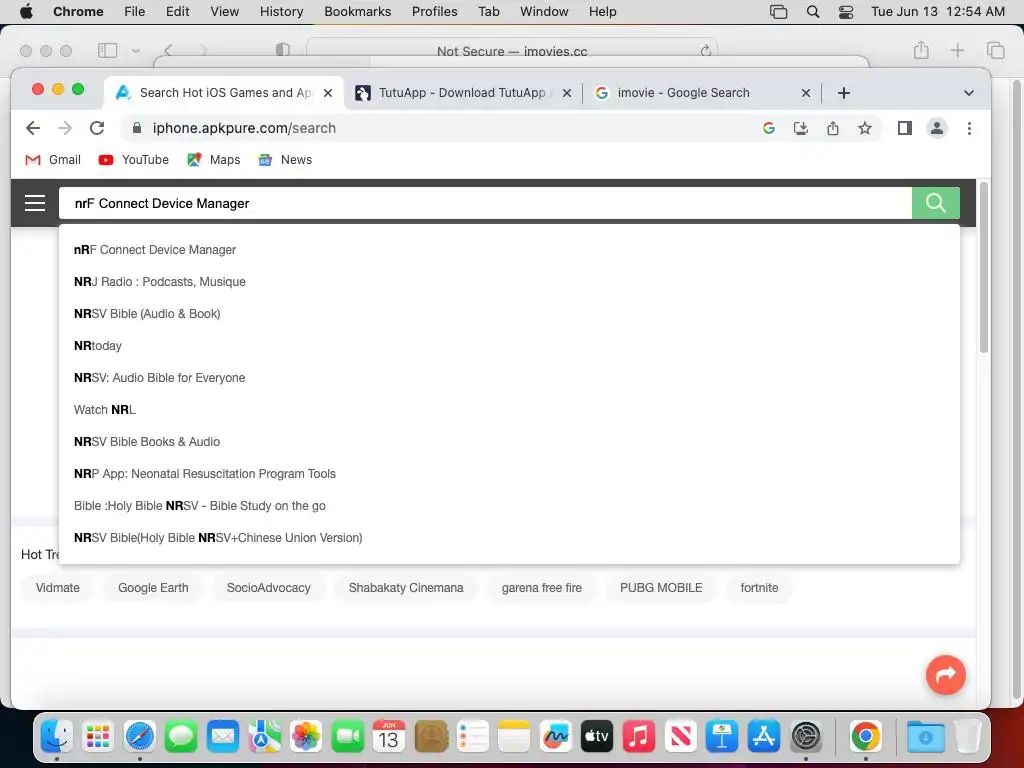Click the Google icon in address bar
Image resolution: width=1024 pixels, height=768 pixels.
click(769, 128)
